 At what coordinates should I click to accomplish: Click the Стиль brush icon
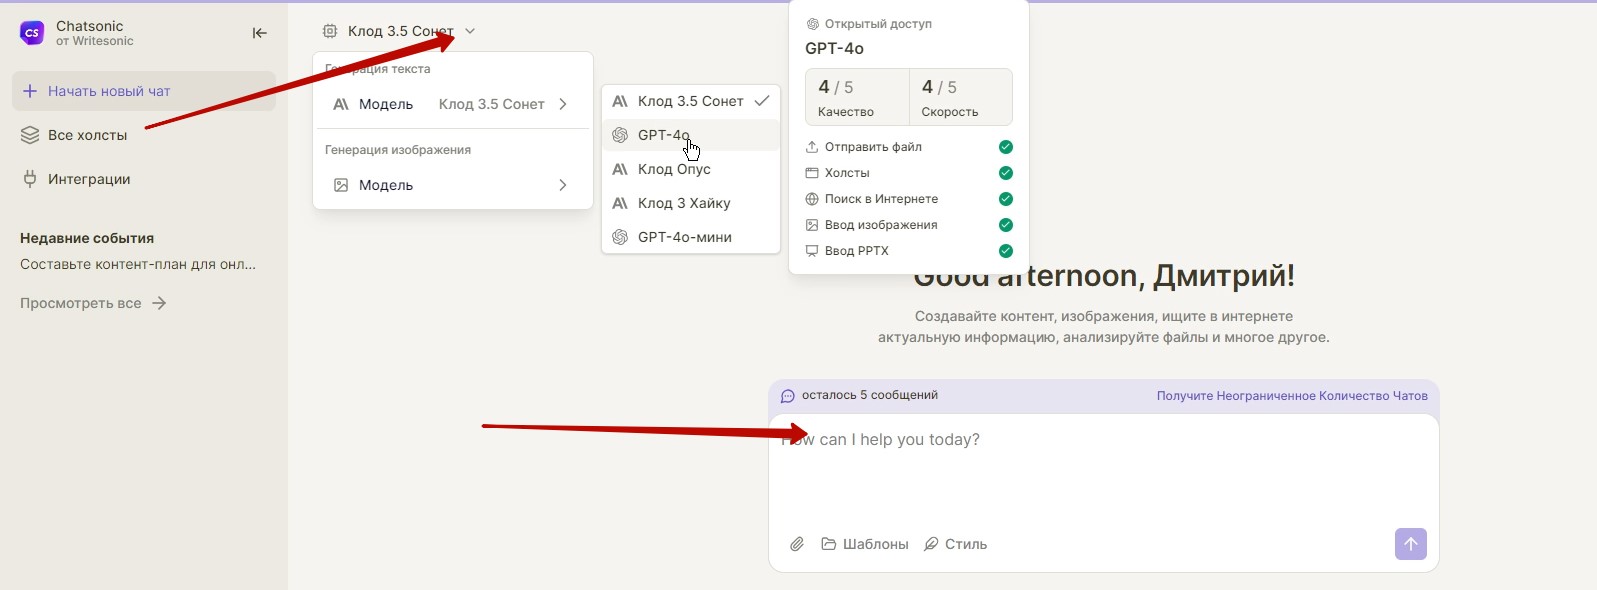point(931,544)
